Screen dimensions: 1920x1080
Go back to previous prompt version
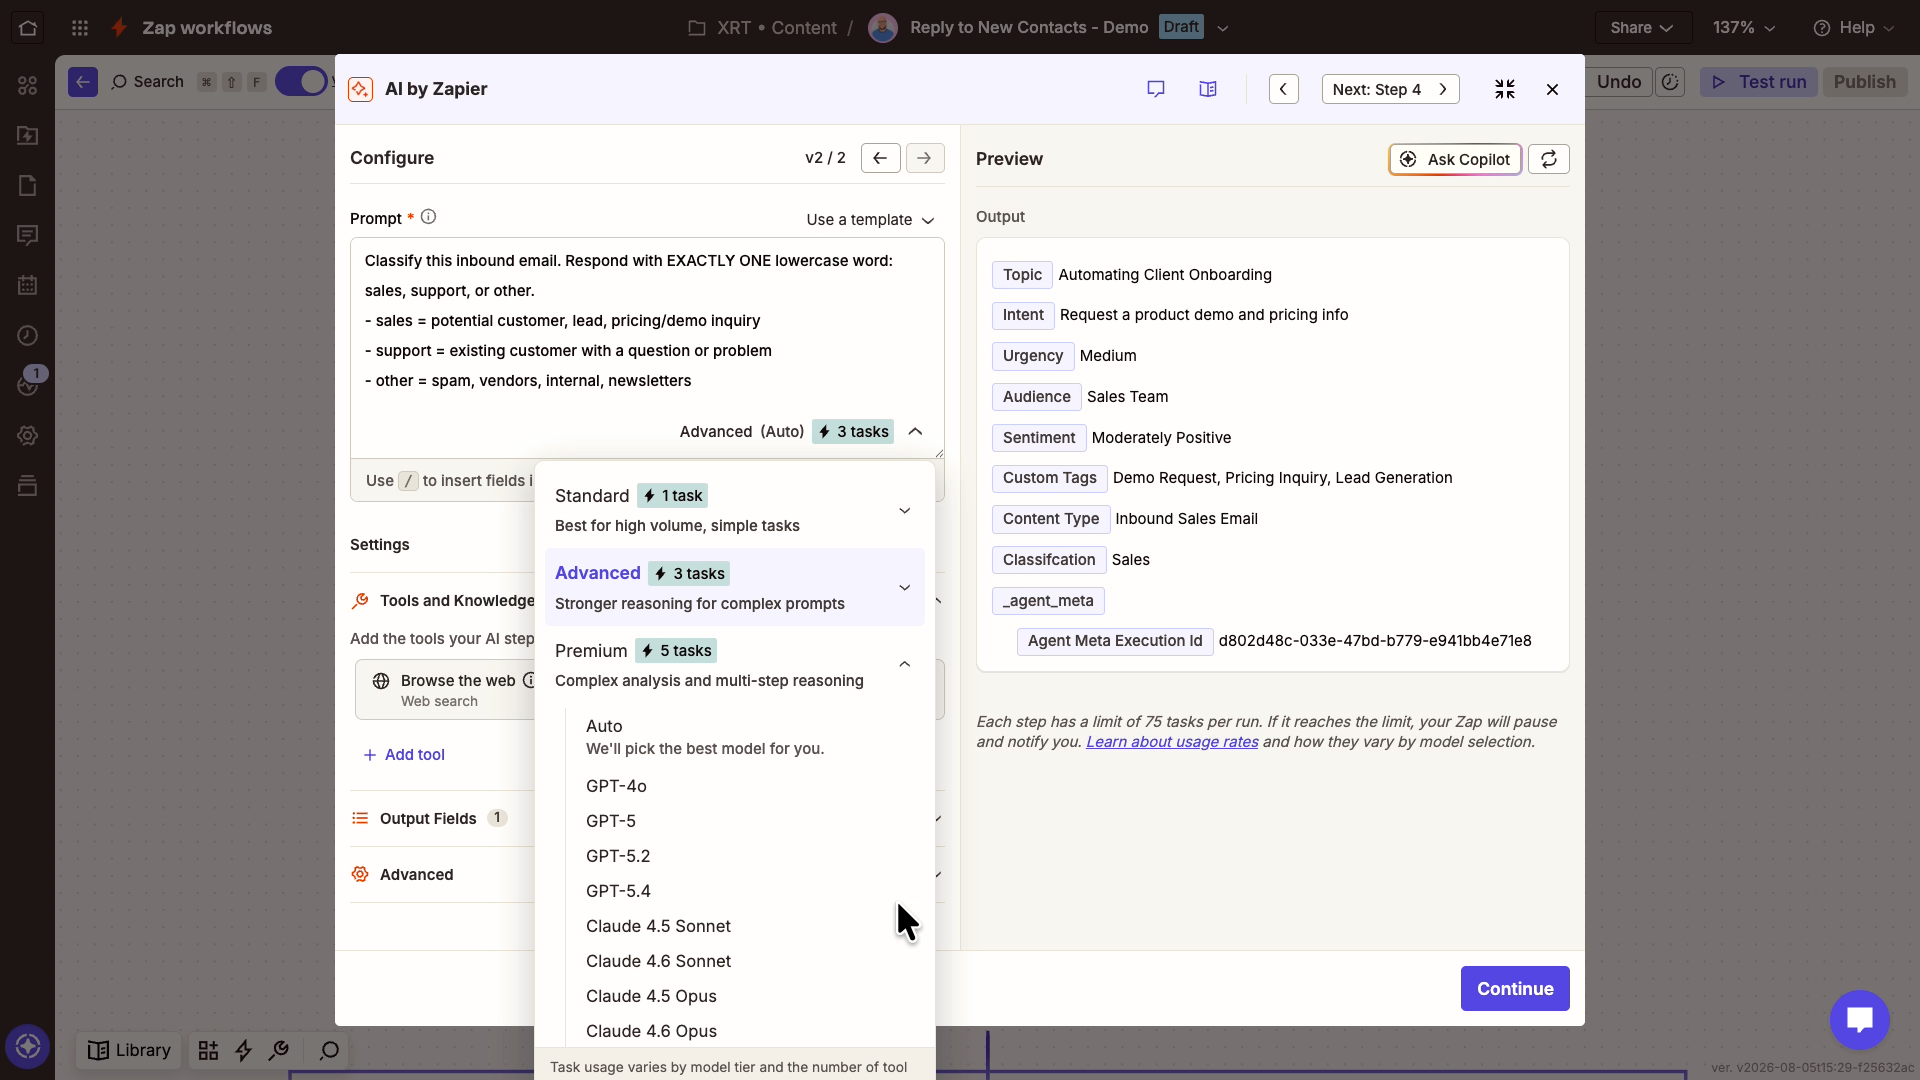click(x=880, y=158)
